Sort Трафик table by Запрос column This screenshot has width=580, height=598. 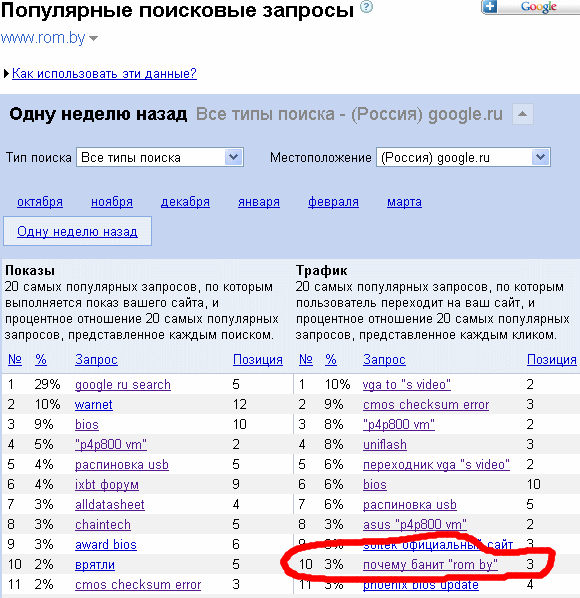(x=384, y=360)
